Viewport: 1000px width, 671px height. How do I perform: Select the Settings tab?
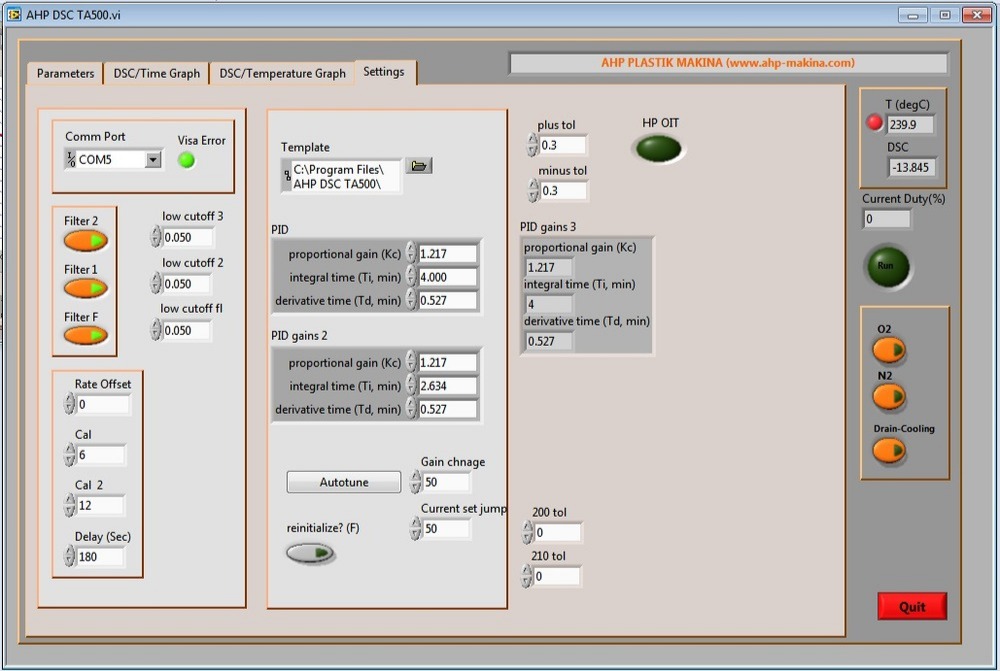coord(384,71)
